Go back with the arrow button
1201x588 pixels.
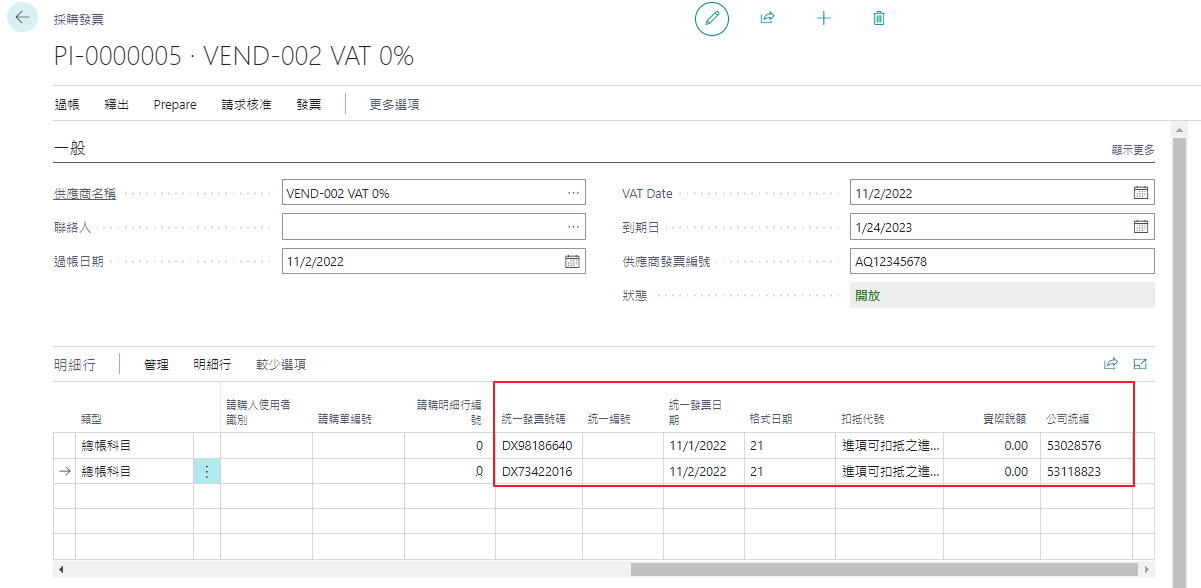pyautogui.click(x=22, y=18)
